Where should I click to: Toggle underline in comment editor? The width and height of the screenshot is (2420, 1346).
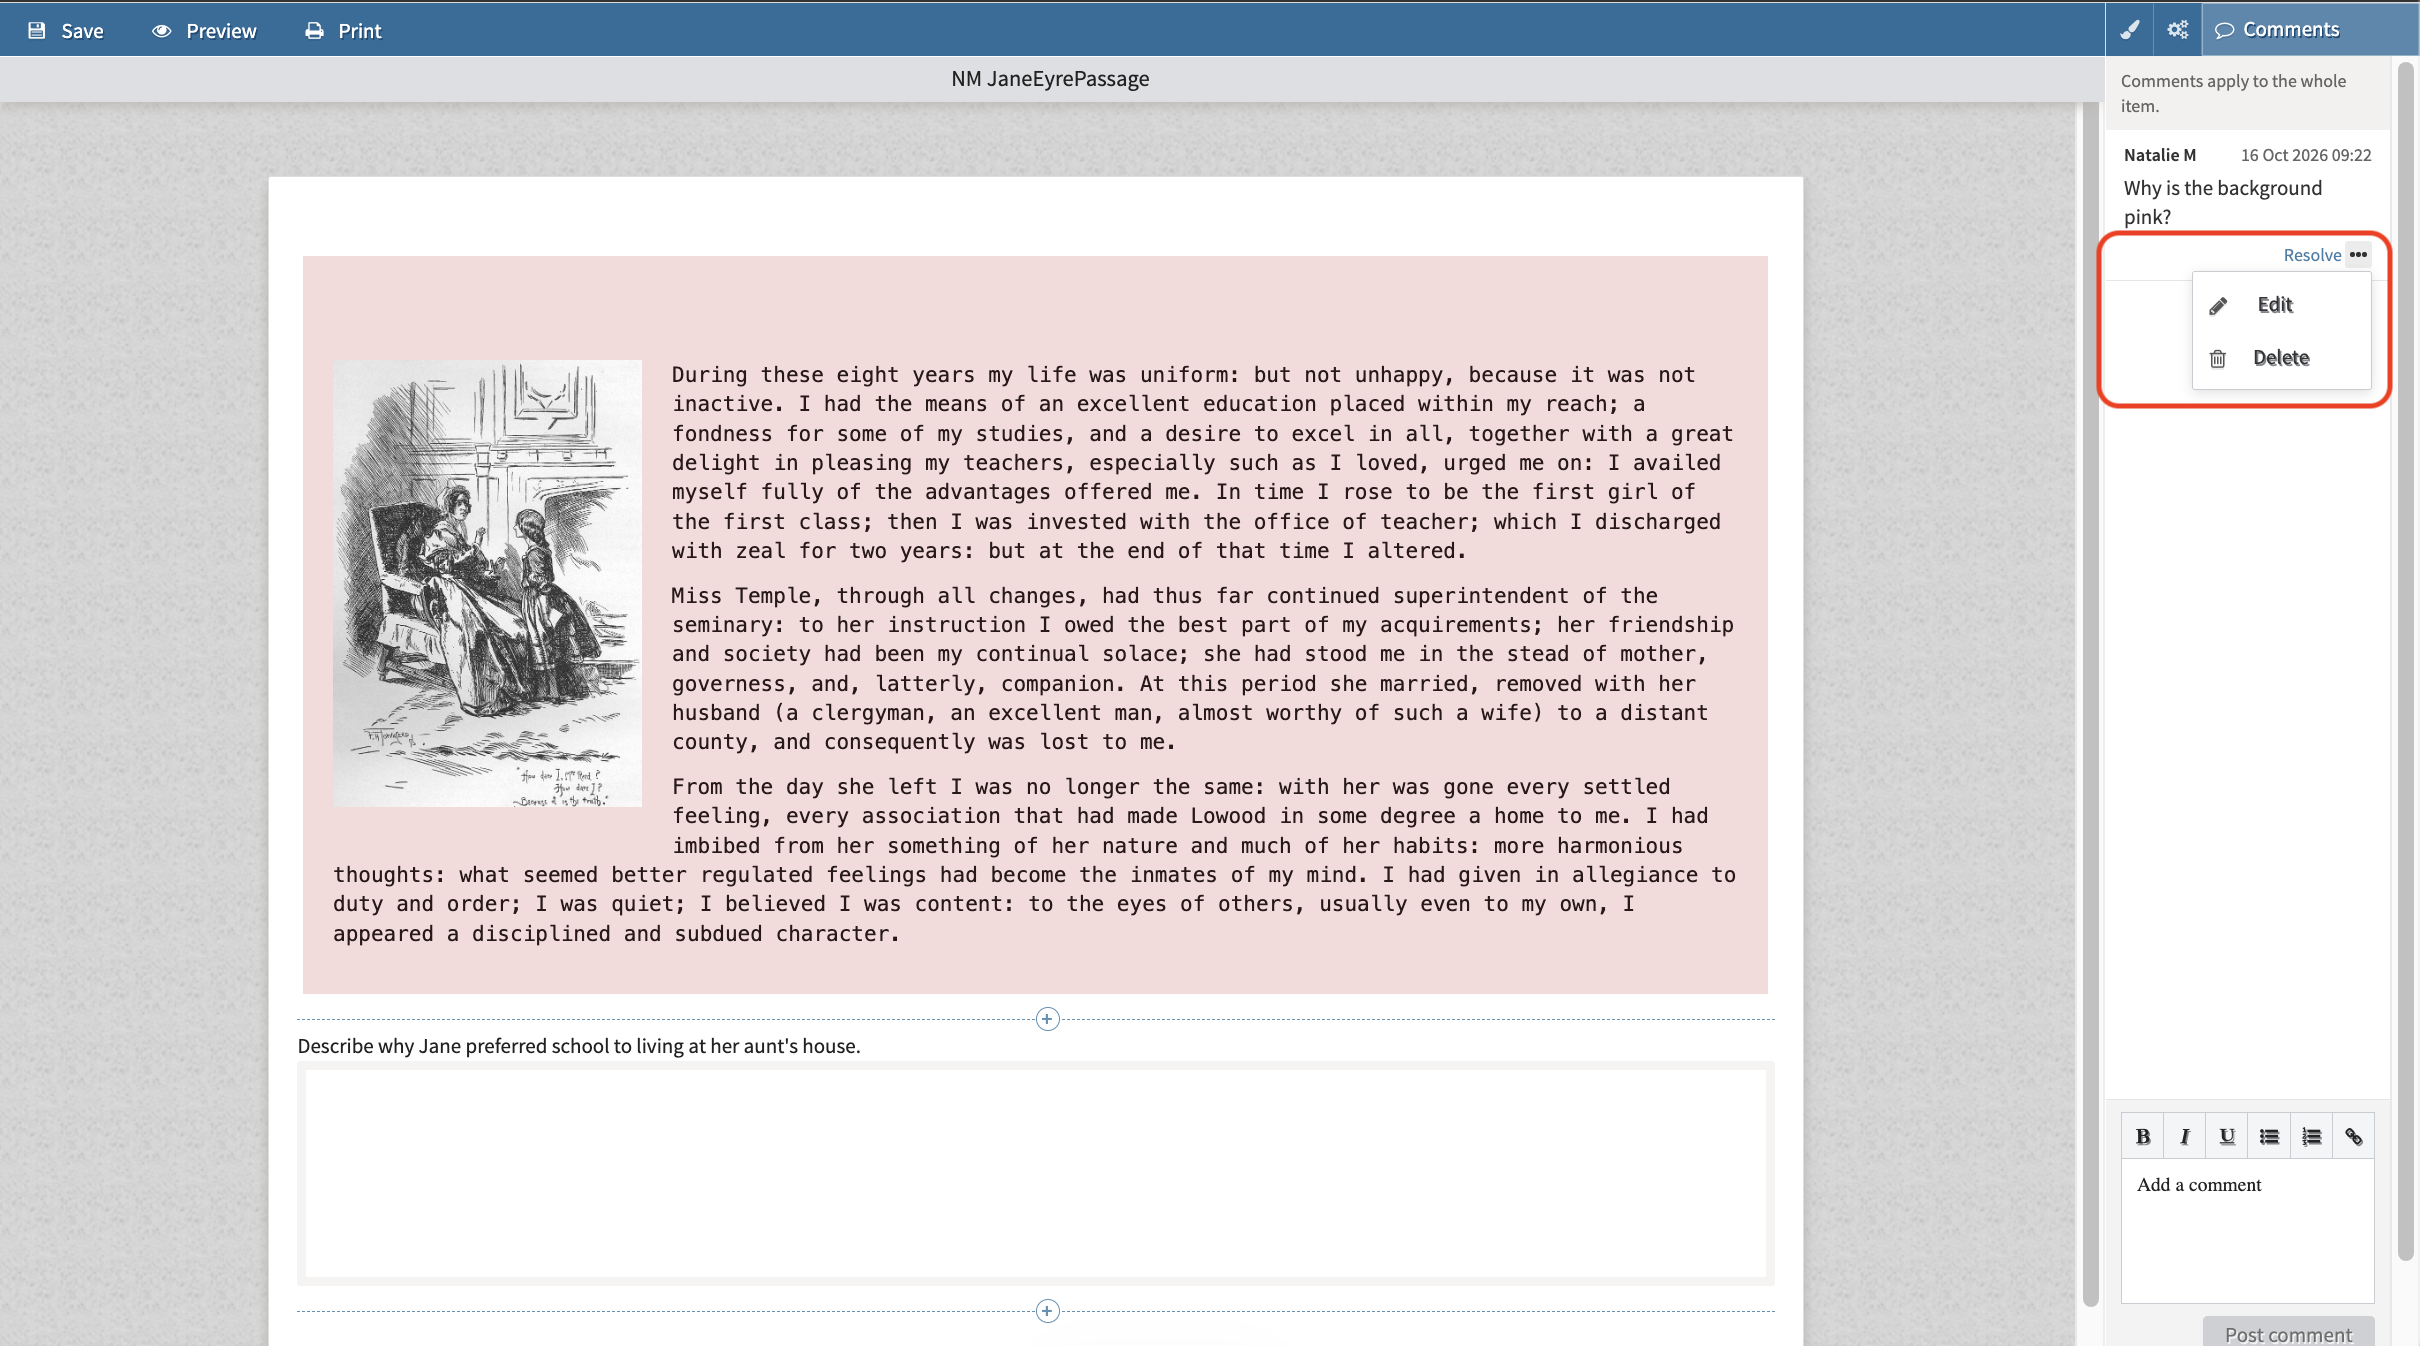click(2227, 1136)
